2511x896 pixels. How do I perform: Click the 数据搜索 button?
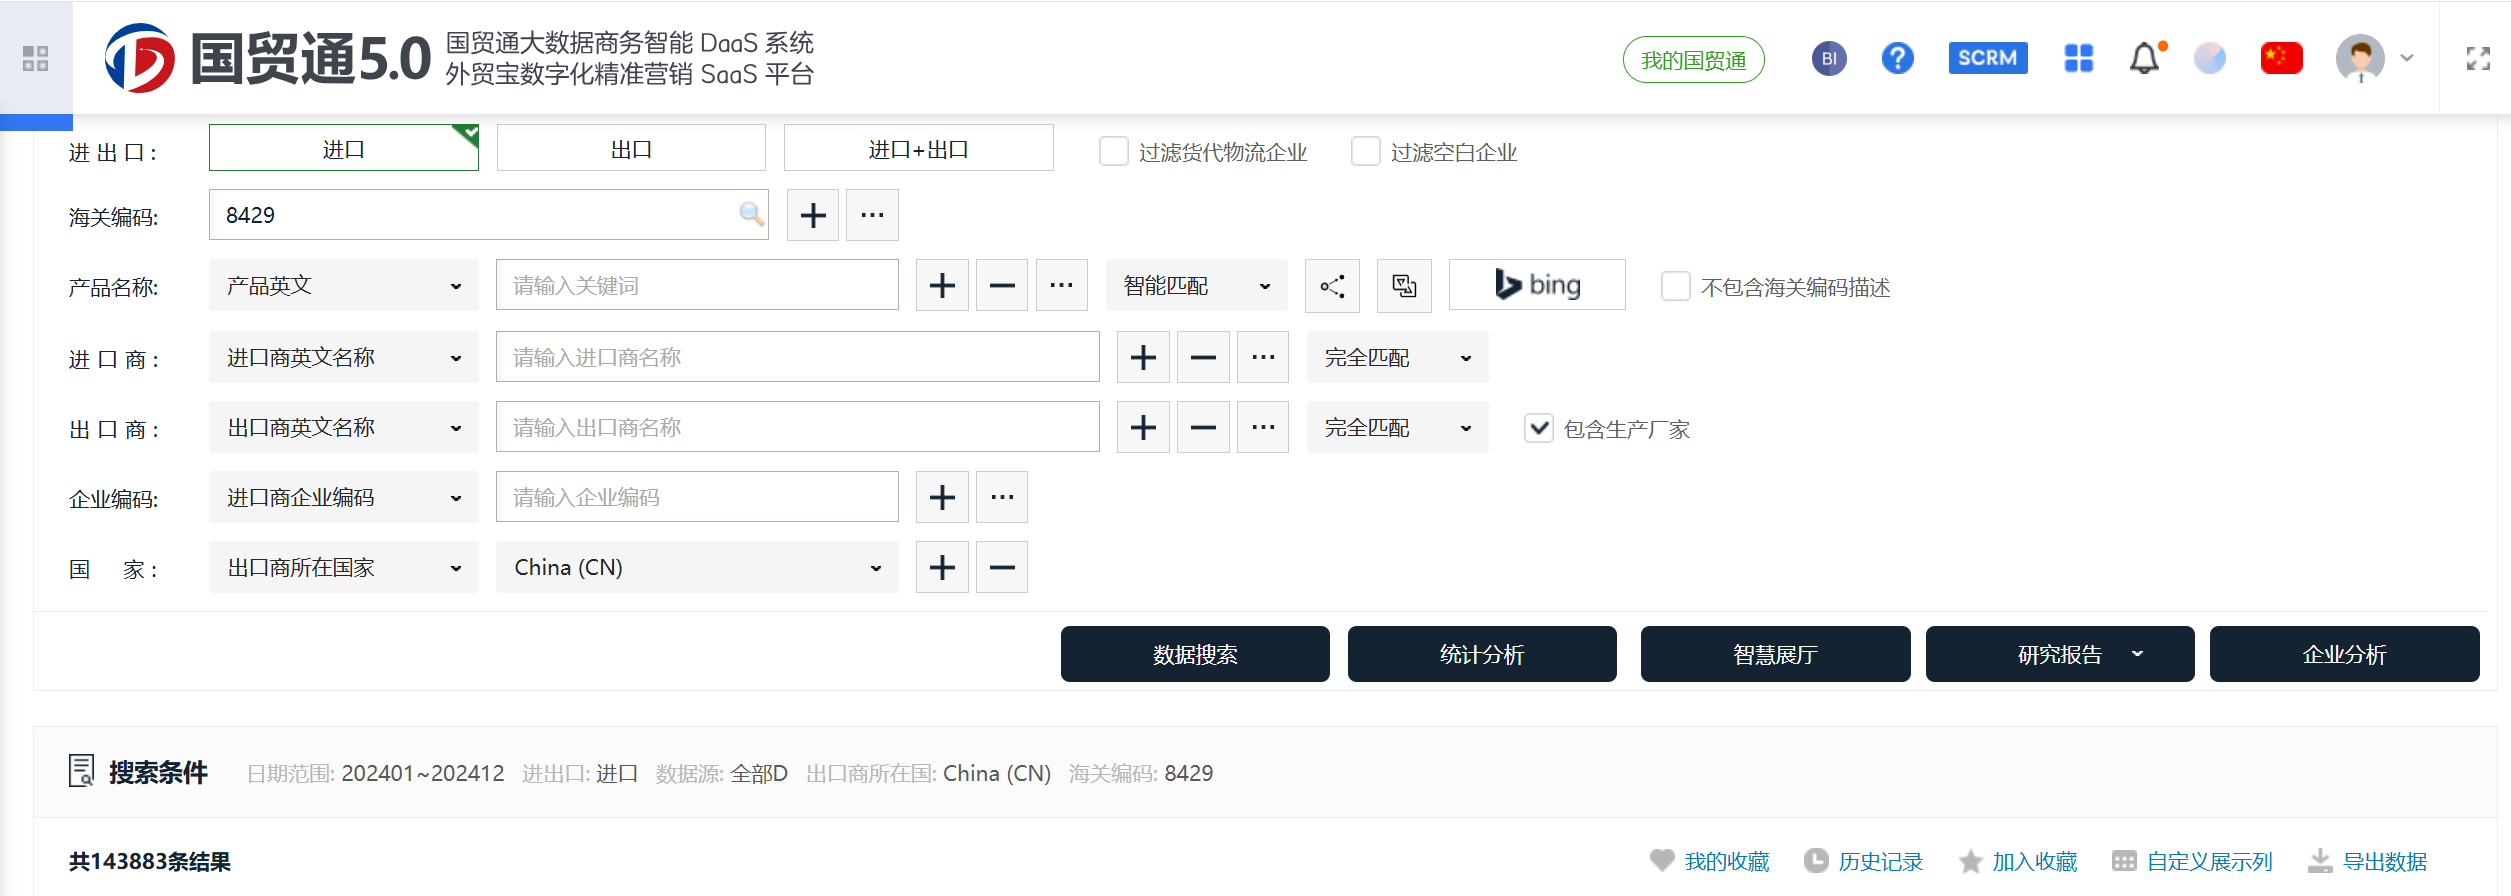click(1195, 655)
